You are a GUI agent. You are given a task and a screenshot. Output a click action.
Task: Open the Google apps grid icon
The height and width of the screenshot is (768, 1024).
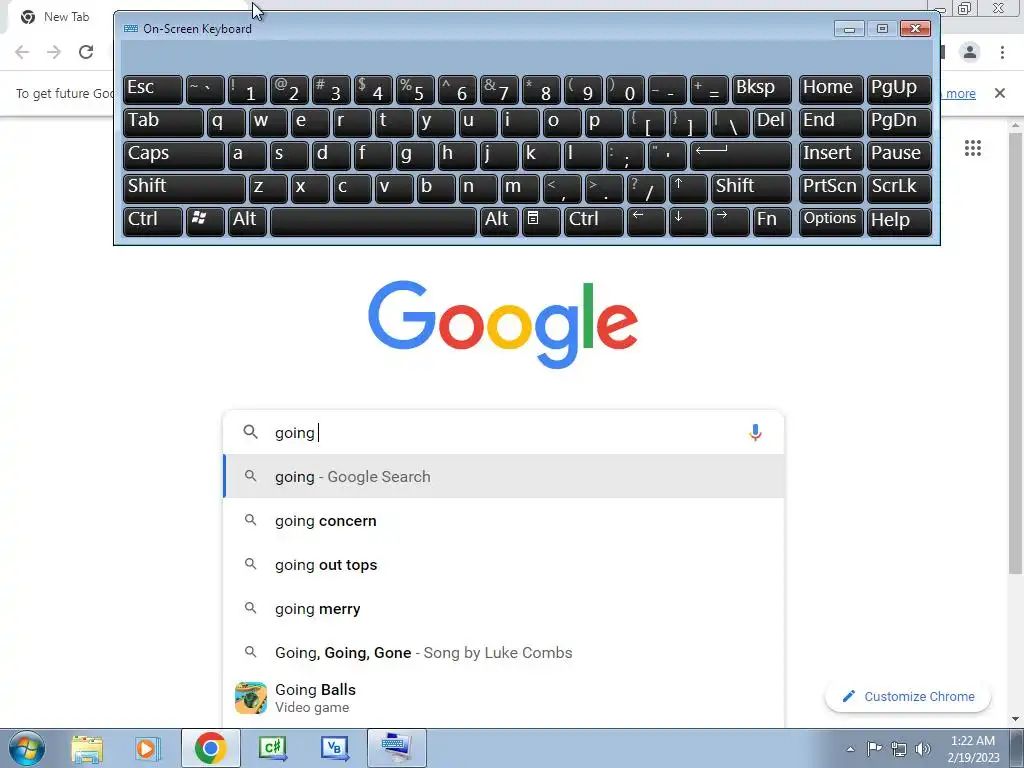pyautogui.click(x=972, y=148)
